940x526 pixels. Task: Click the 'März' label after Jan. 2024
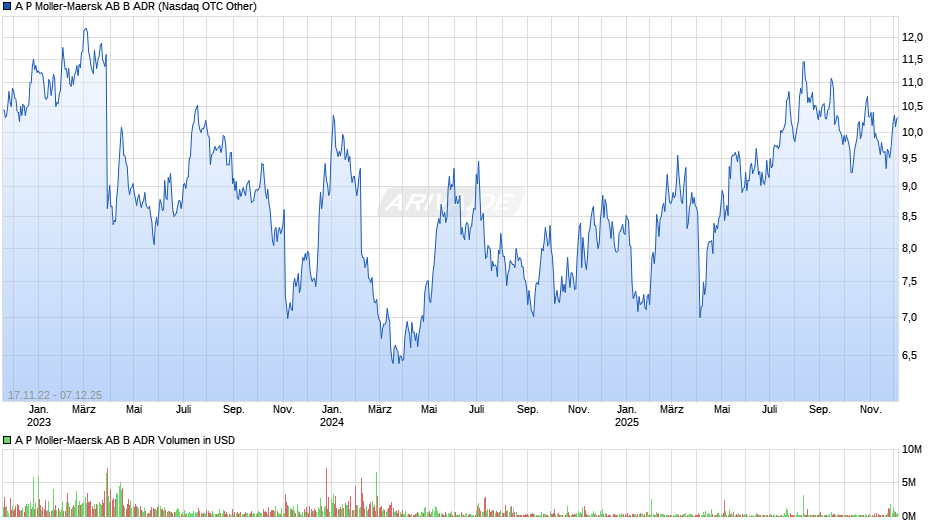coord(379,410)
